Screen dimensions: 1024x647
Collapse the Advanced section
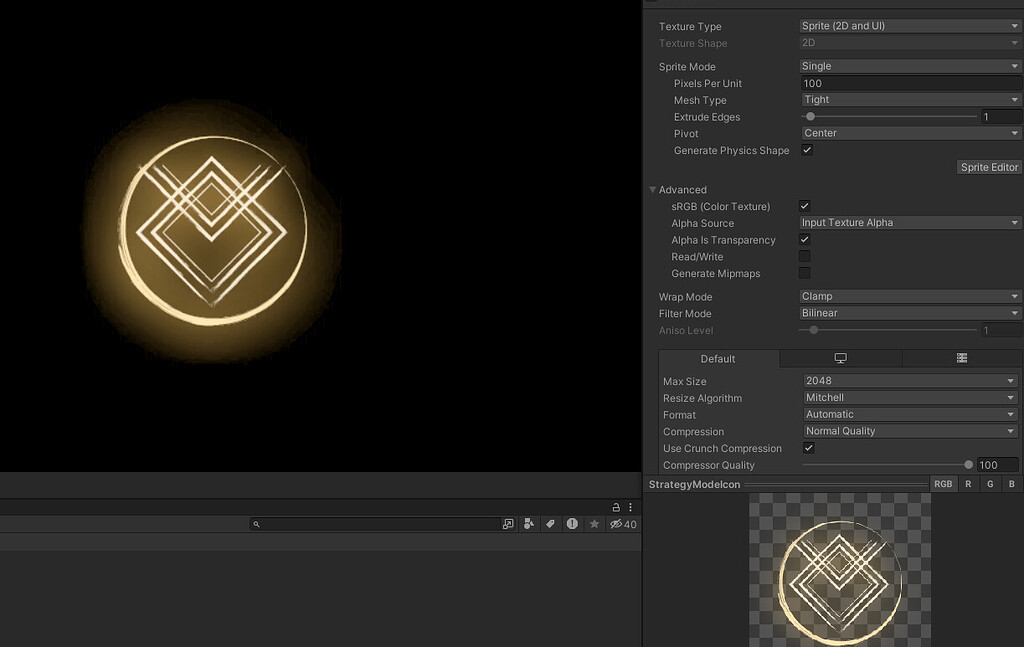[652, 190]
